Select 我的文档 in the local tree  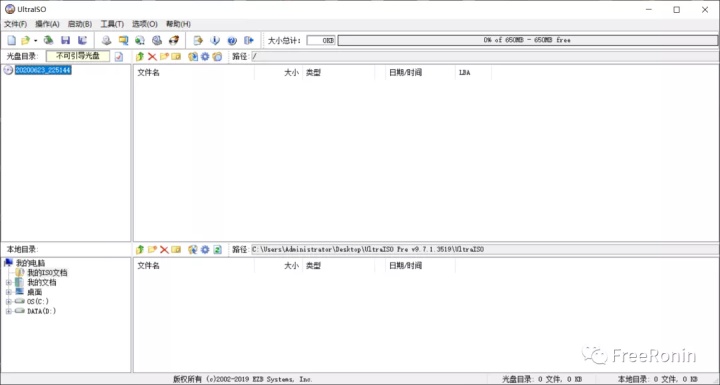pyautogui.click(x=42, y=283)
